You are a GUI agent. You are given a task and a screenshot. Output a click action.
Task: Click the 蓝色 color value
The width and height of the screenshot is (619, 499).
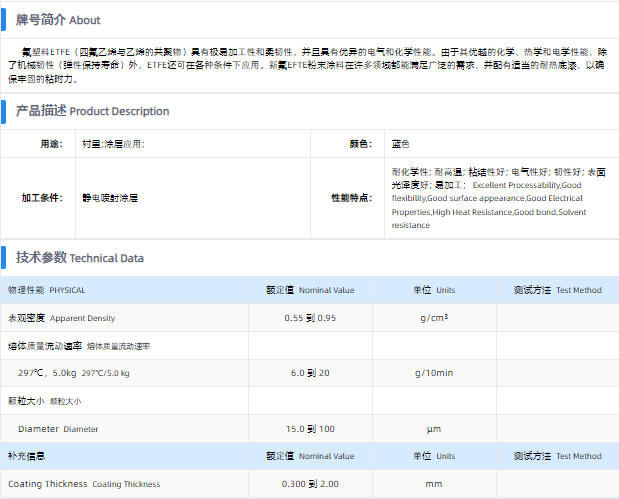pos(400,144)
